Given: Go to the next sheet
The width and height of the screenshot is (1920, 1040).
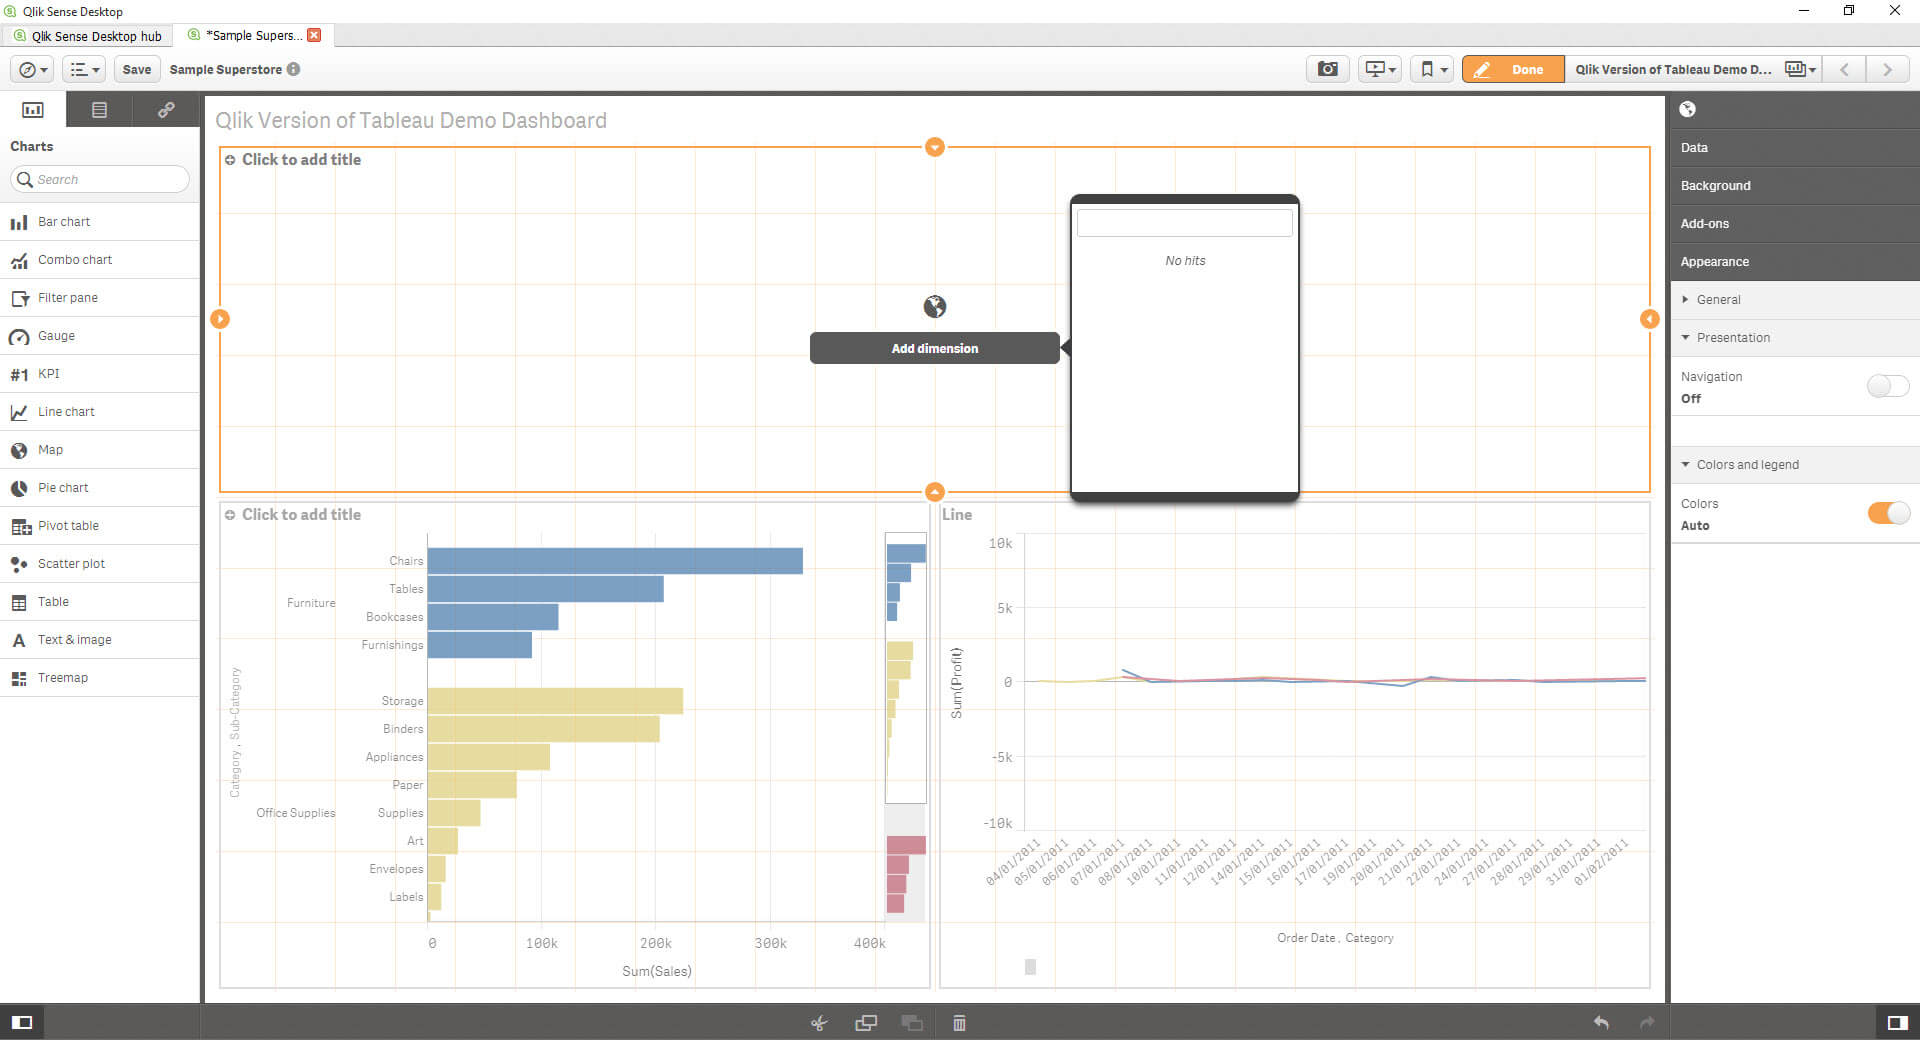Looking at the screenshot, I should (1887, 69).
